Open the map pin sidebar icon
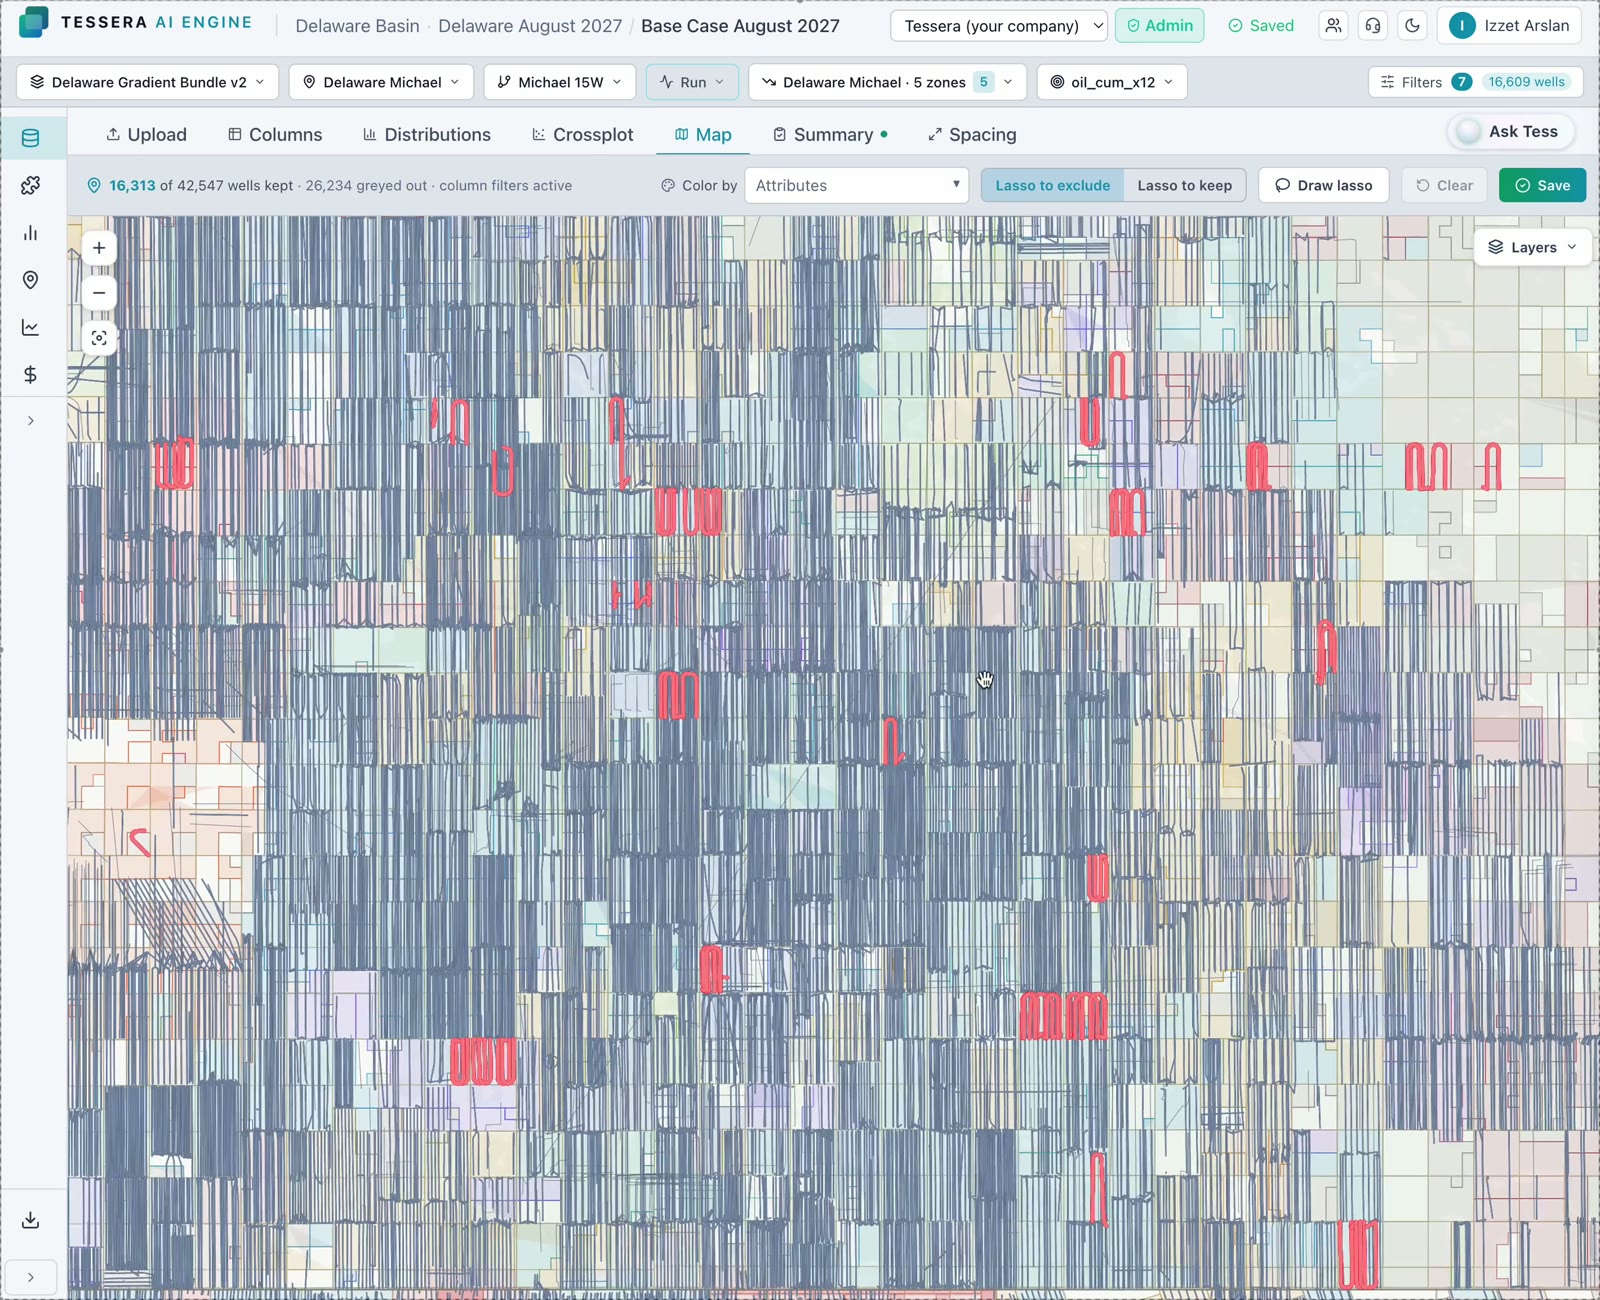 (31, 280)
